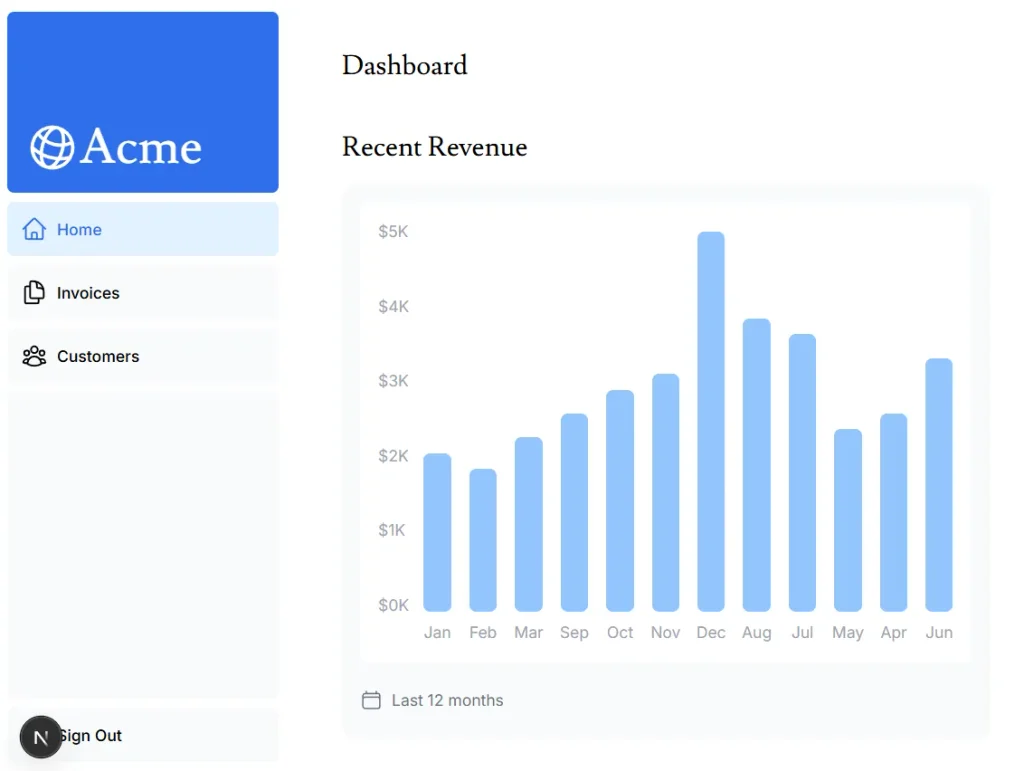1024x771 pixels.
Task: Select the Apr revenue bar
Action: click(x=893, y=512)
